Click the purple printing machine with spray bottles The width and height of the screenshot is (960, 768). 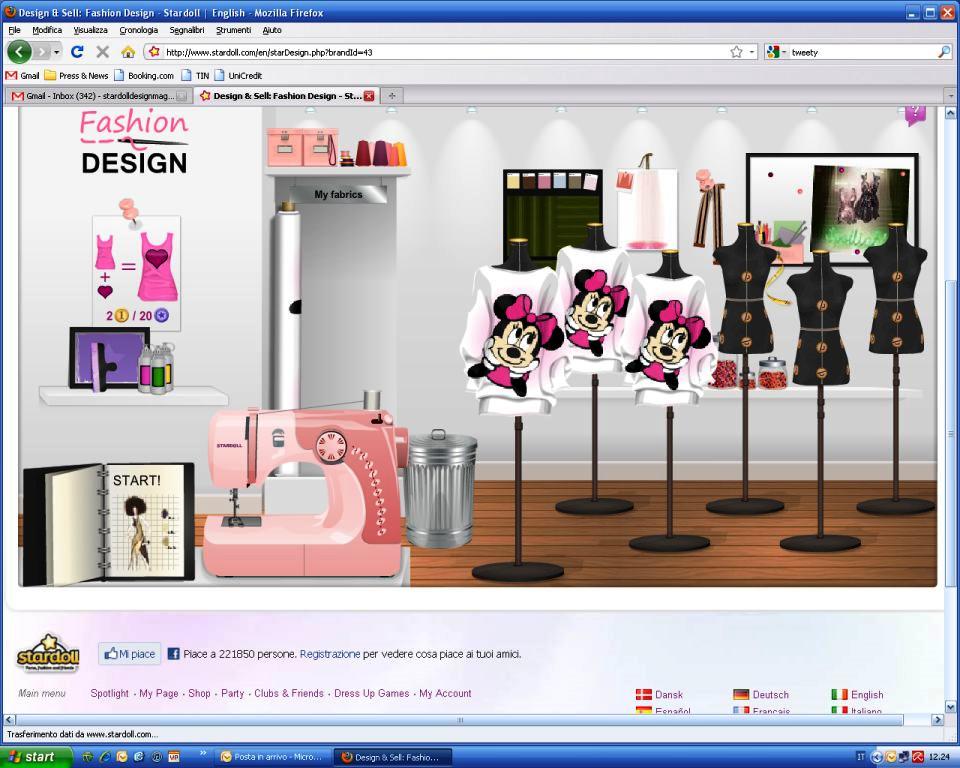coord(121,361)
